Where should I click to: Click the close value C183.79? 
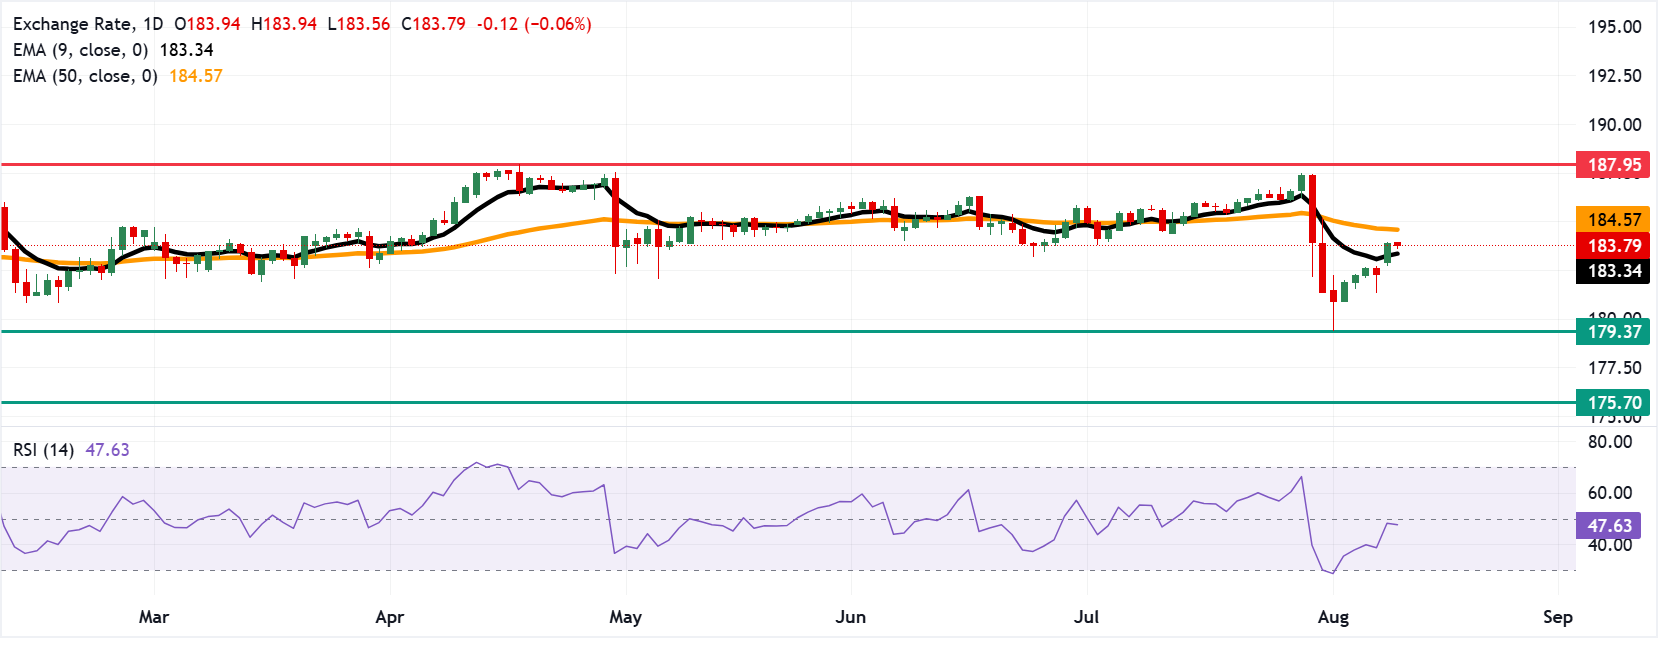pos(434,24)
